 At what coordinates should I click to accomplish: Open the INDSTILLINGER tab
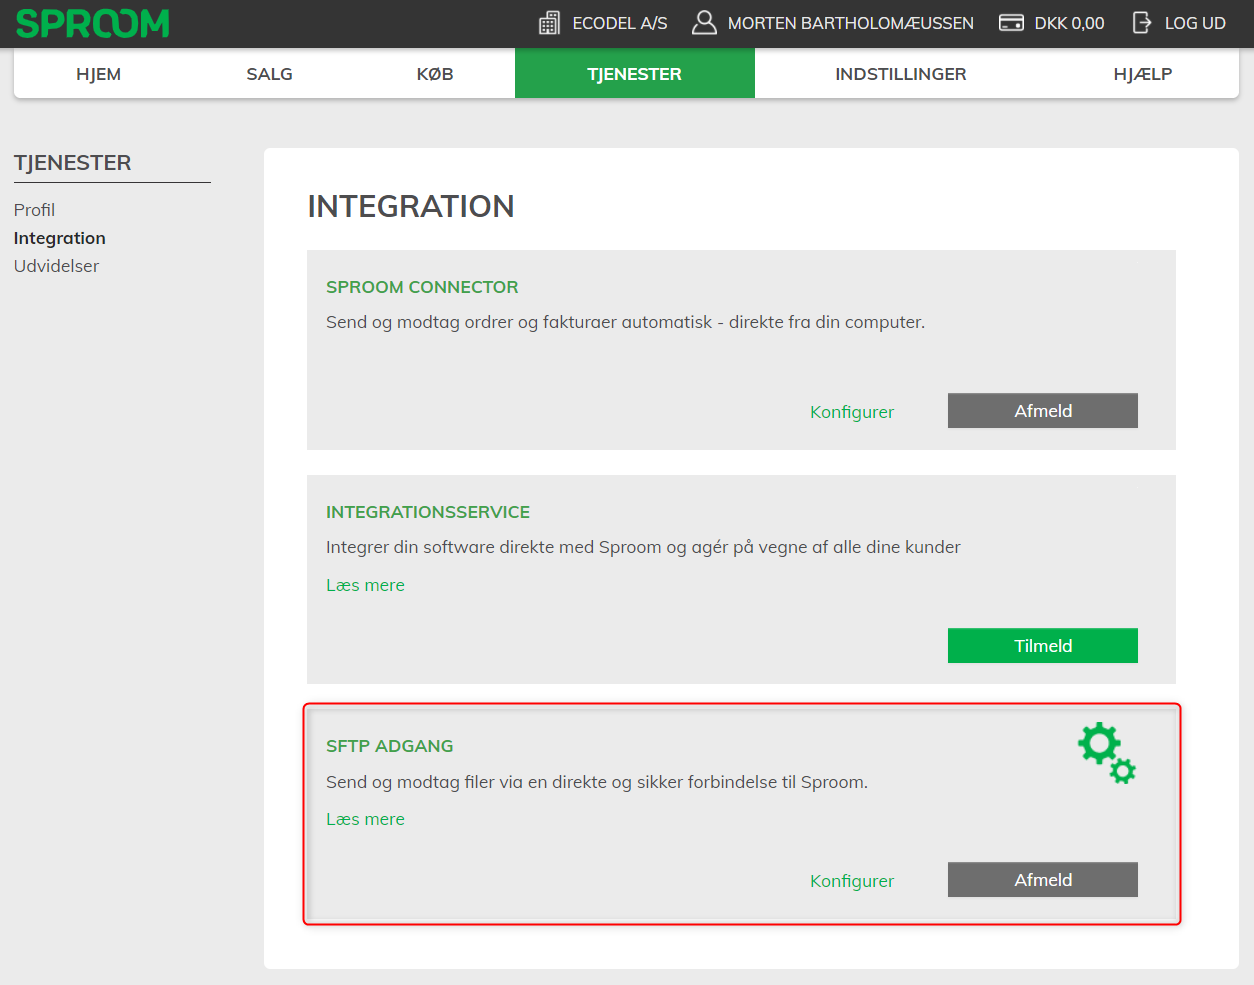pos(901,74)
